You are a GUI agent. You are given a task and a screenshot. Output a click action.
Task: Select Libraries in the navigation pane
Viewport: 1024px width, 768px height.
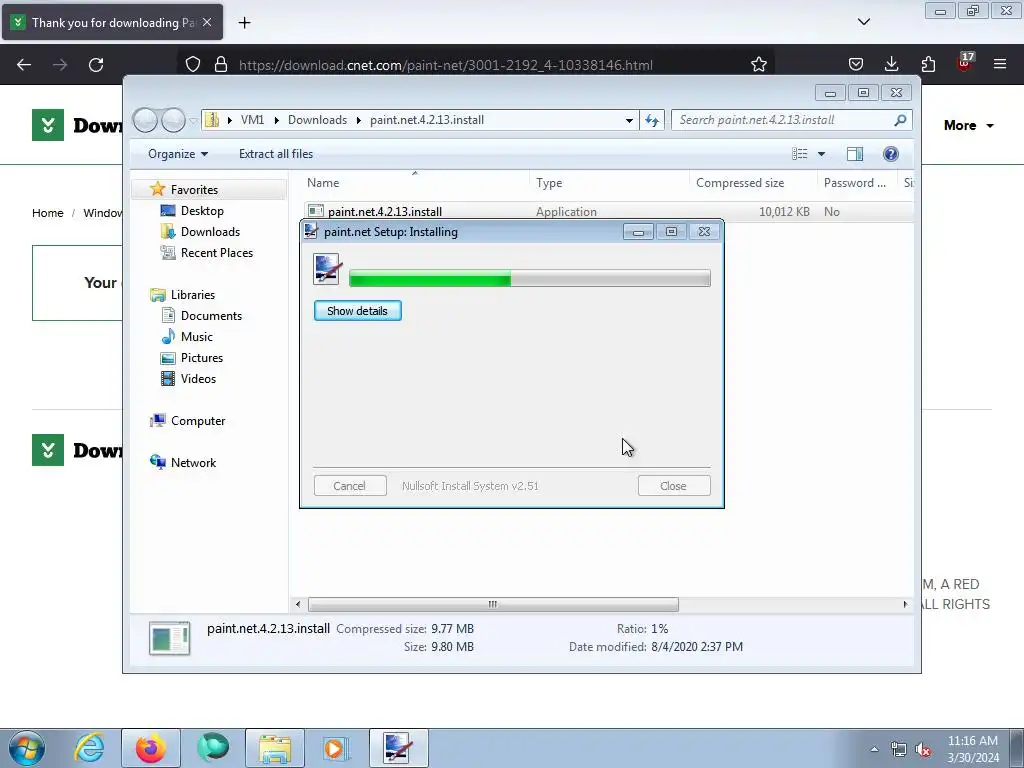(x=193, y=295)
